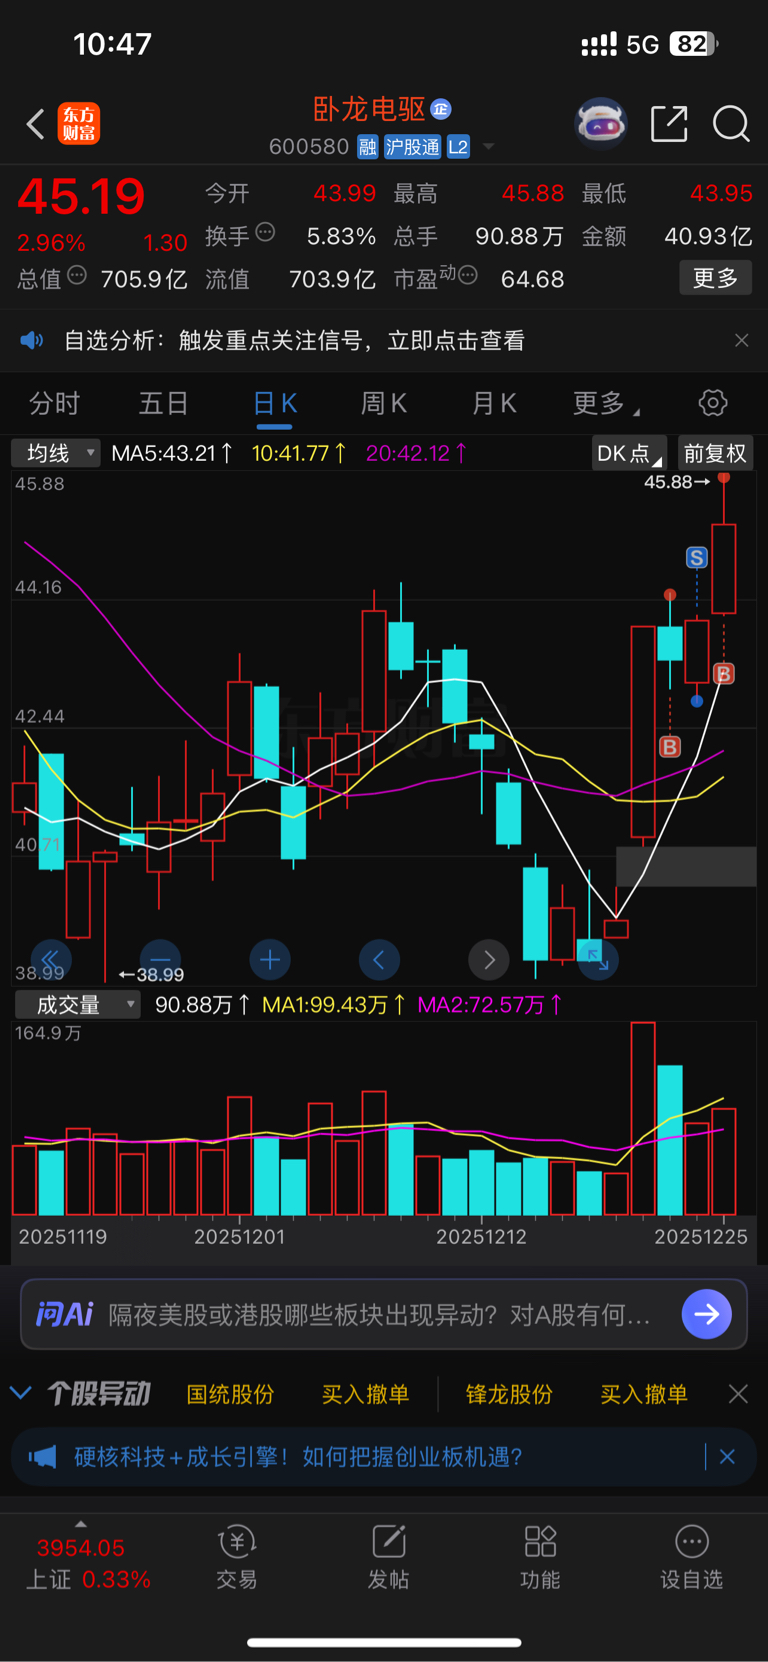Collapse the 个股异动 section chevron
768x1662 pixels.
[x=20, y=1392]
